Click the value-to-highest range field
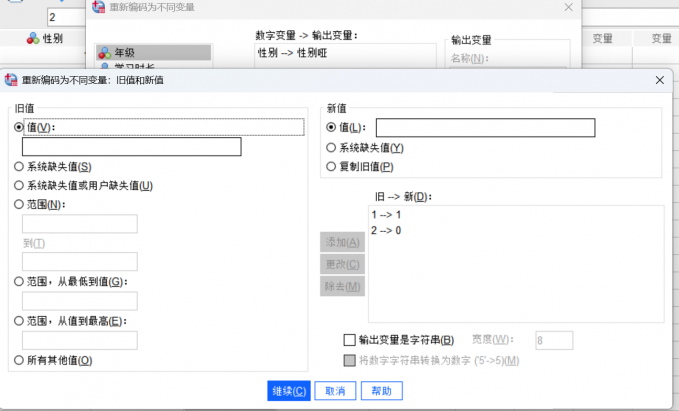 point(80,340)
